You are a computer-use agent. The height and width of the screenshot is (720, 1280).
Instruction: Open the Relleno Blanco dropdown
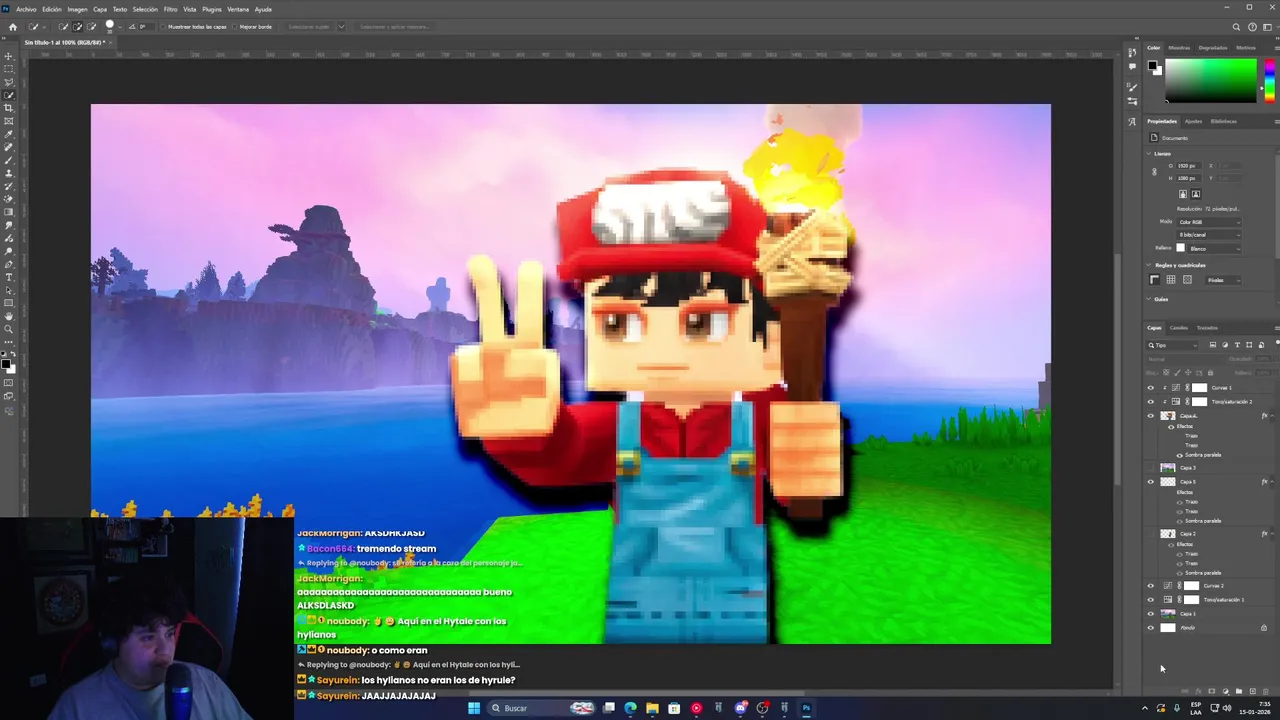click(1215, 248)
